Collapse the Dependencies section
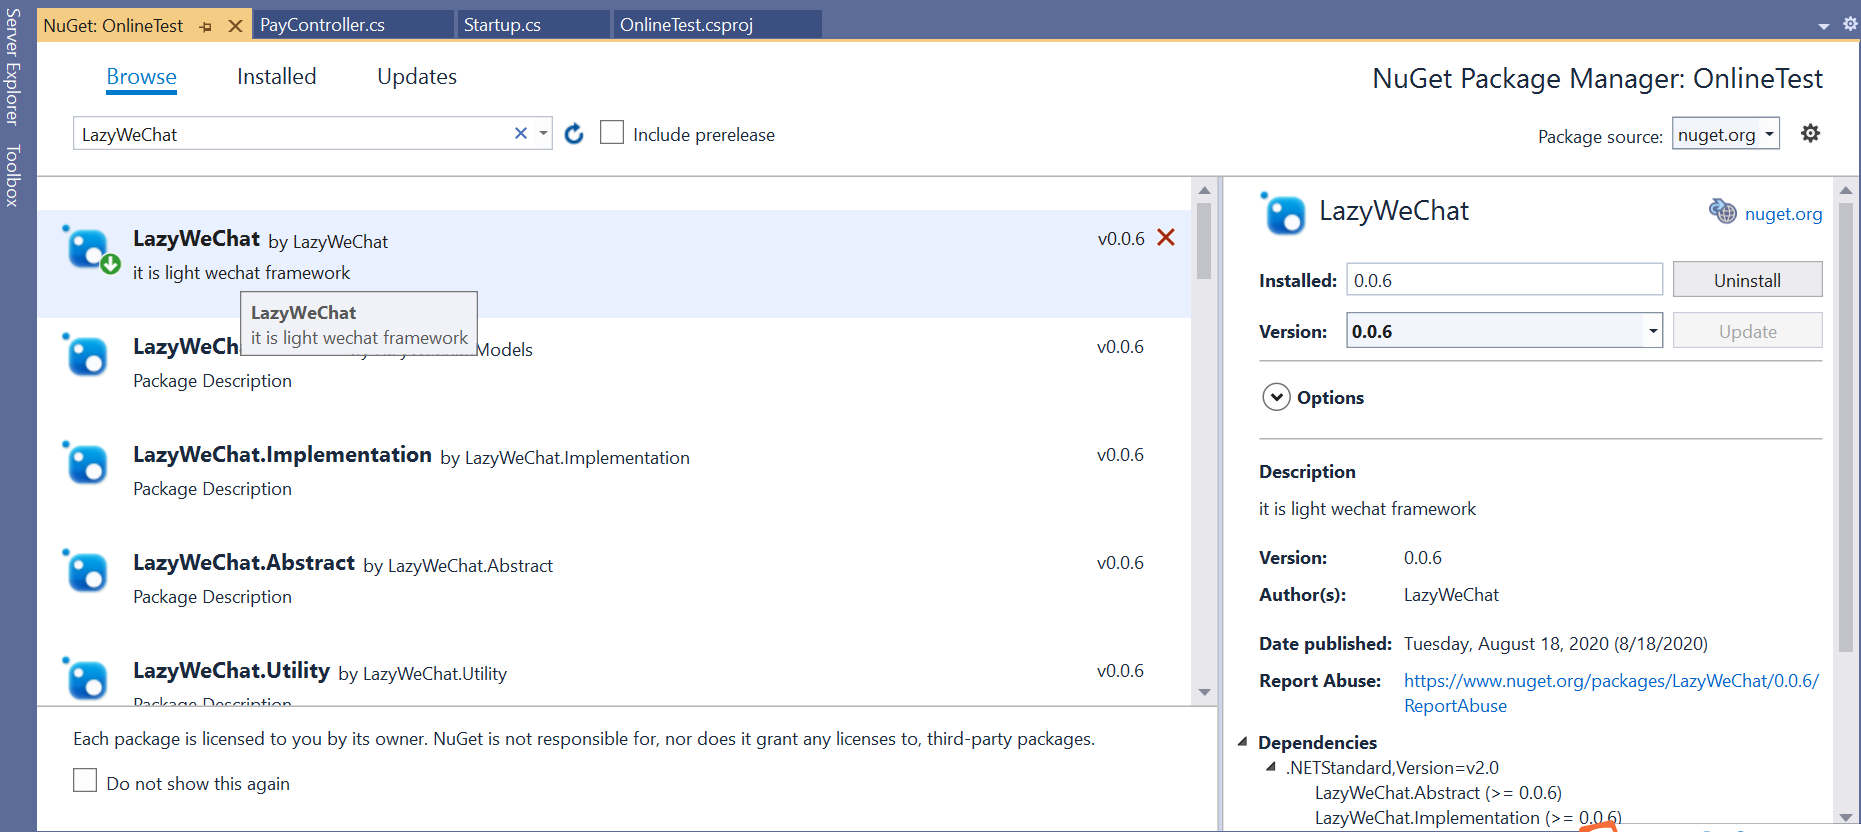The width and height of the screenshot is (1861, 832). (x=1243, y=742)
